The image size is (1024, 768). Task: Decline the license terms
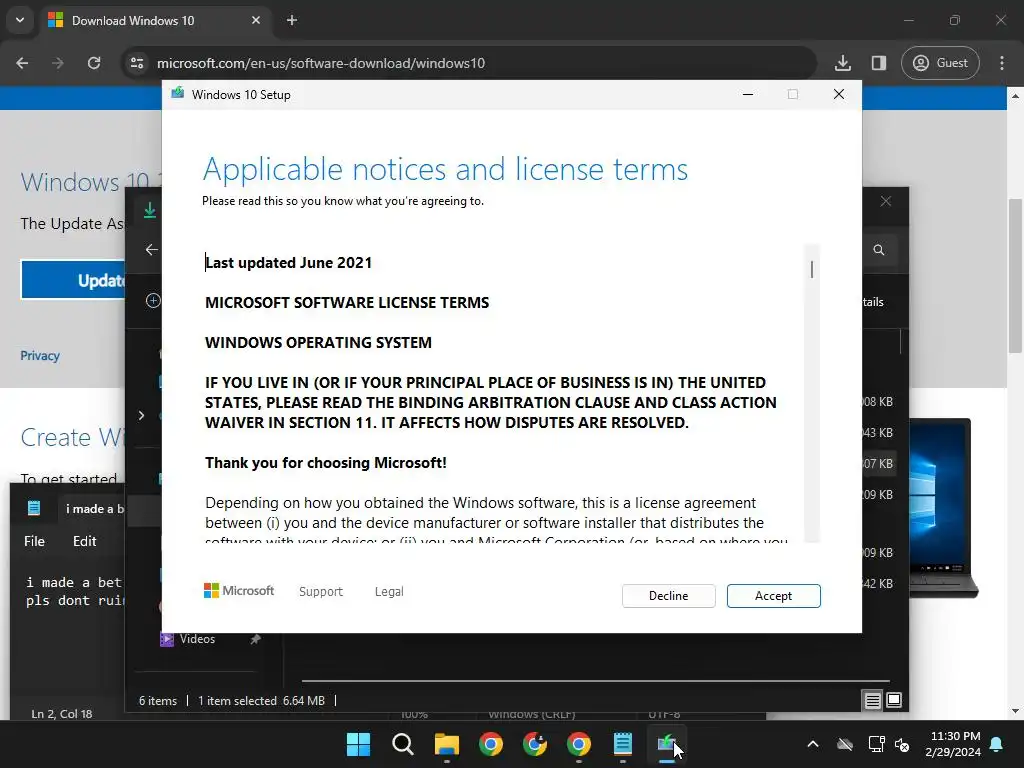pos(668,596)
